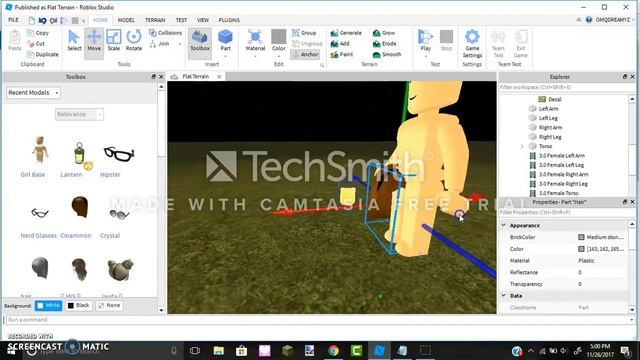
Task: Copy the selected object
Action: [38, 33]
